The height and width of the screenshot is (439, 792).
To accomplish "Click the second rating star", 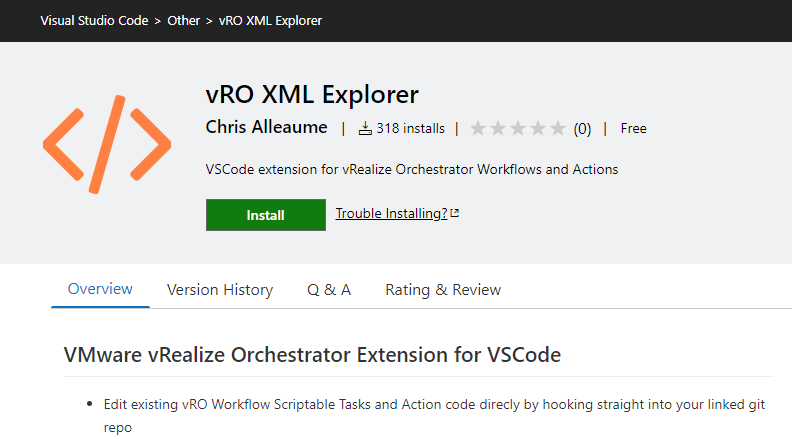I will click(498, 128).
